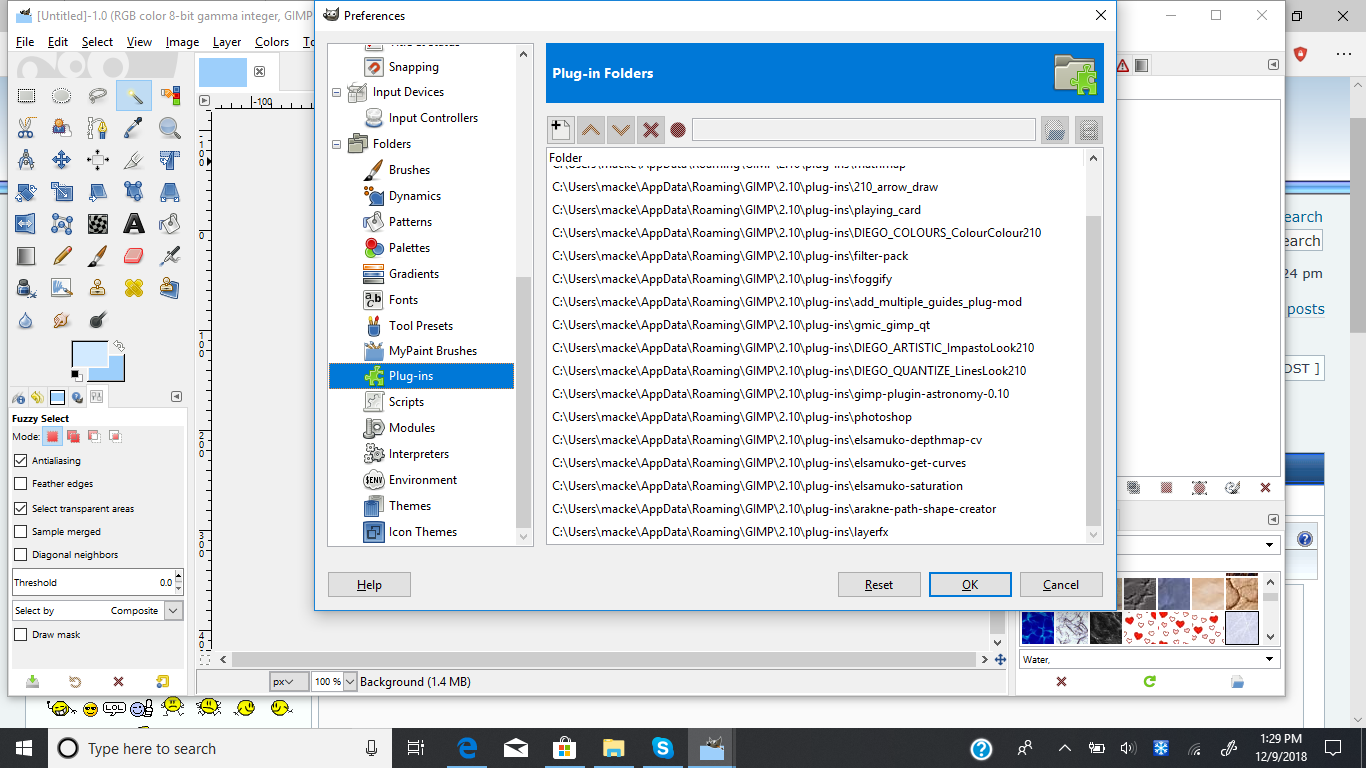Choose Intersect with selection mode
The image size is (1366, 768).
pyautogui.click(x=115, y=436)
